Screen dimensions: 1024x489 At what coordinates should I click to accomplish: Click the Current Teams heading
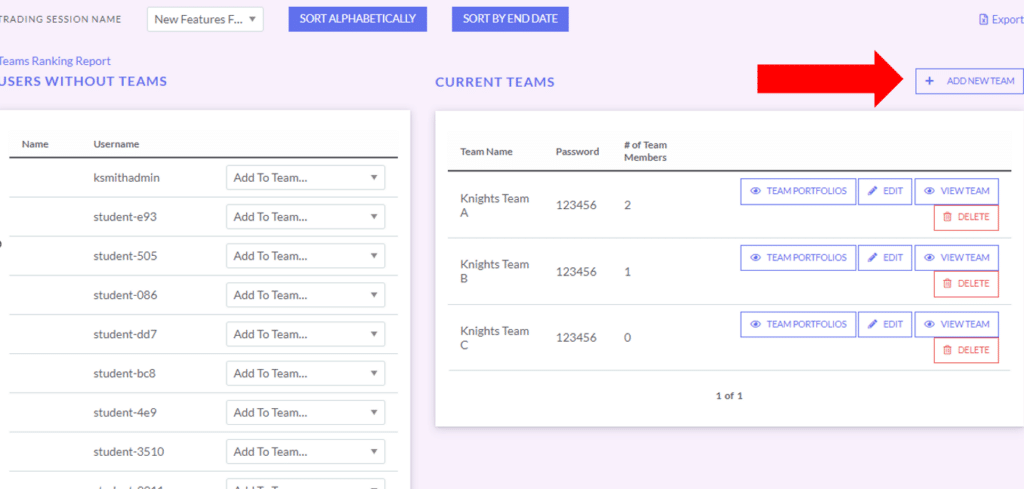495,82
